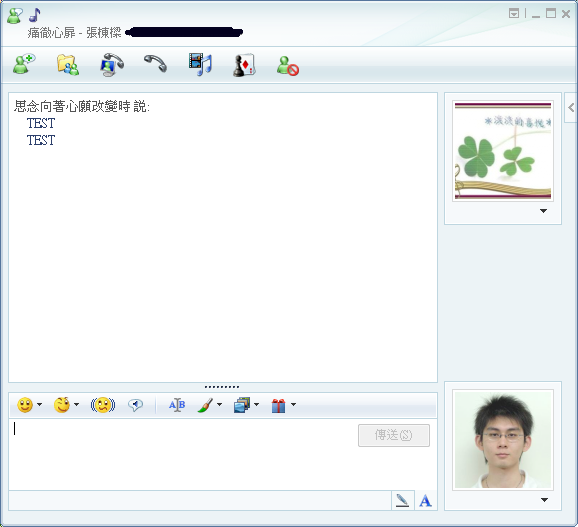Image resolution: width=578 pixels, height=527 pixels.
Task: Click the music note icon in title bar
Action: point(35,15)
